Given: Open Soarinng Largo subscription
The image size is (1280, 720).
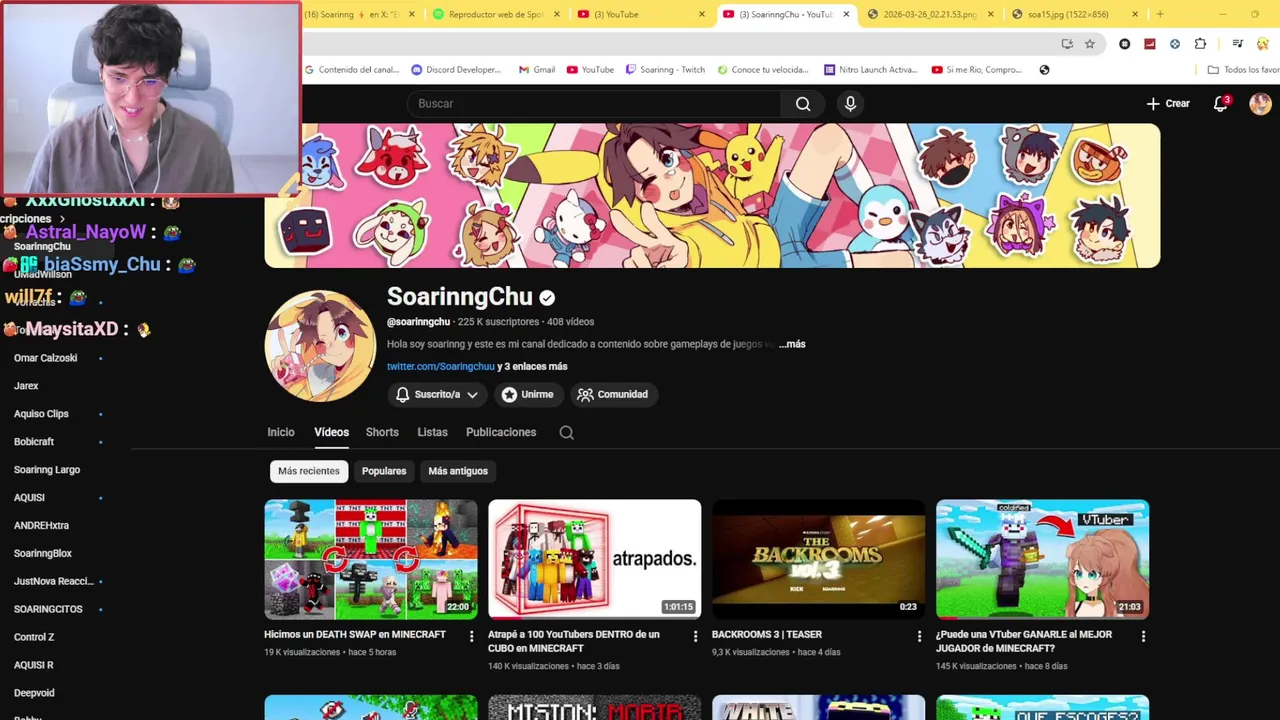Looking at the screenshot, I should 47,470.
